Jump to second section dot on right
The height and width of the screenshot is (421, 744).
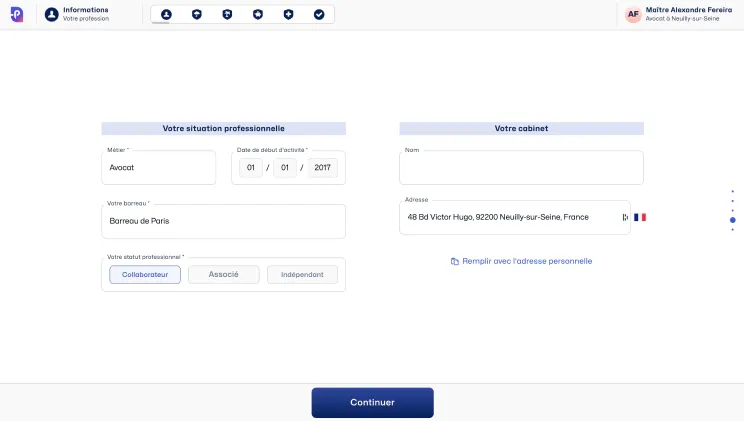[x=733, y=201]
